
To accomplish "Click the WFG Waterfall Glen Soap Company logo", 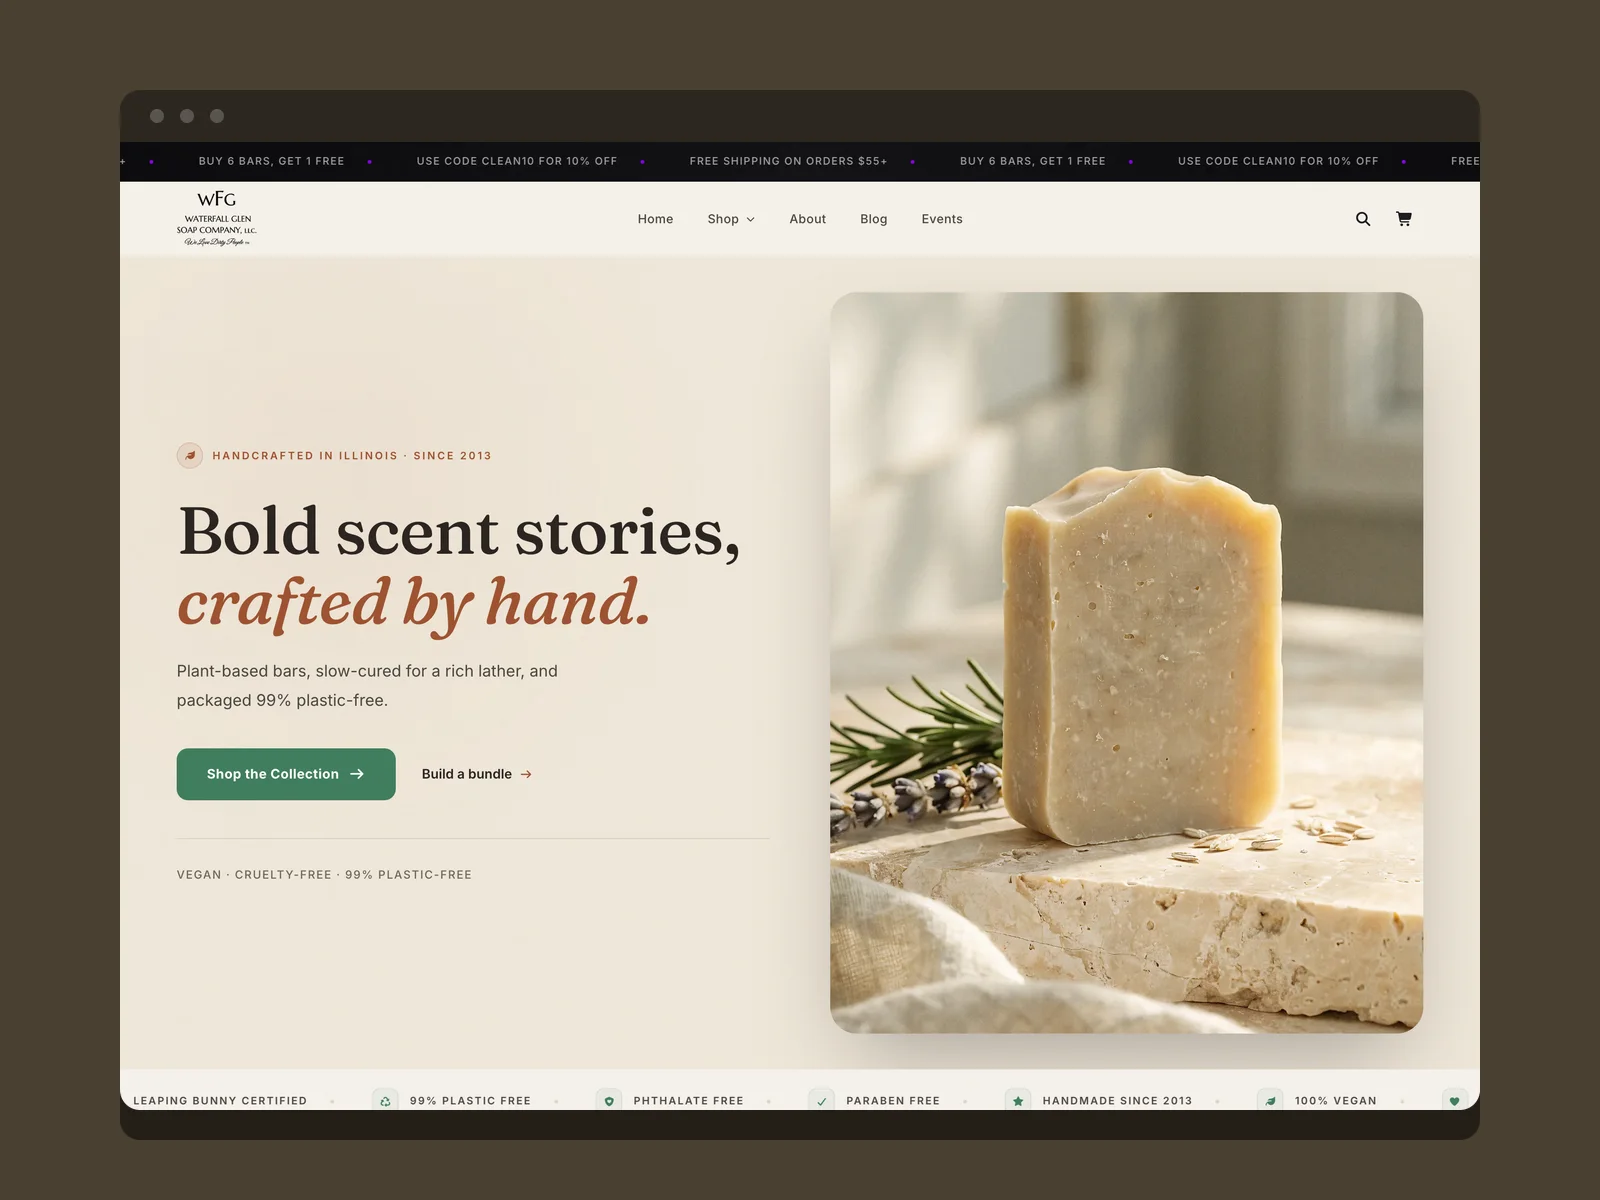I will point(217,219).
